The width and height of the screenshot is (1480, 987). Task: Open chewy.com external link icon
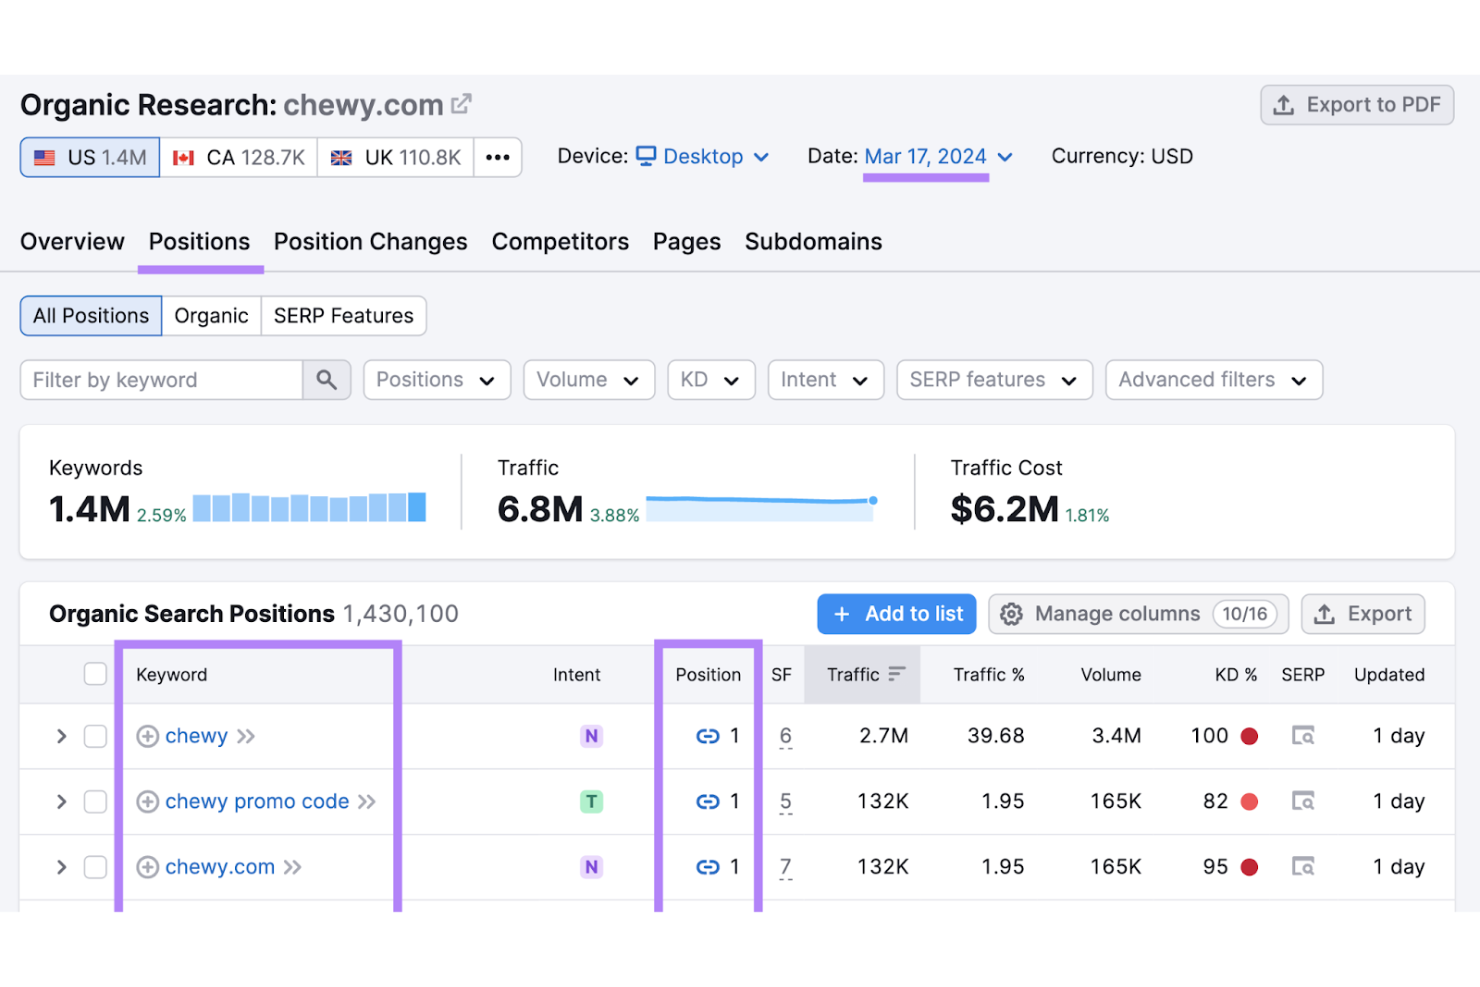click(x=461, y=104)
